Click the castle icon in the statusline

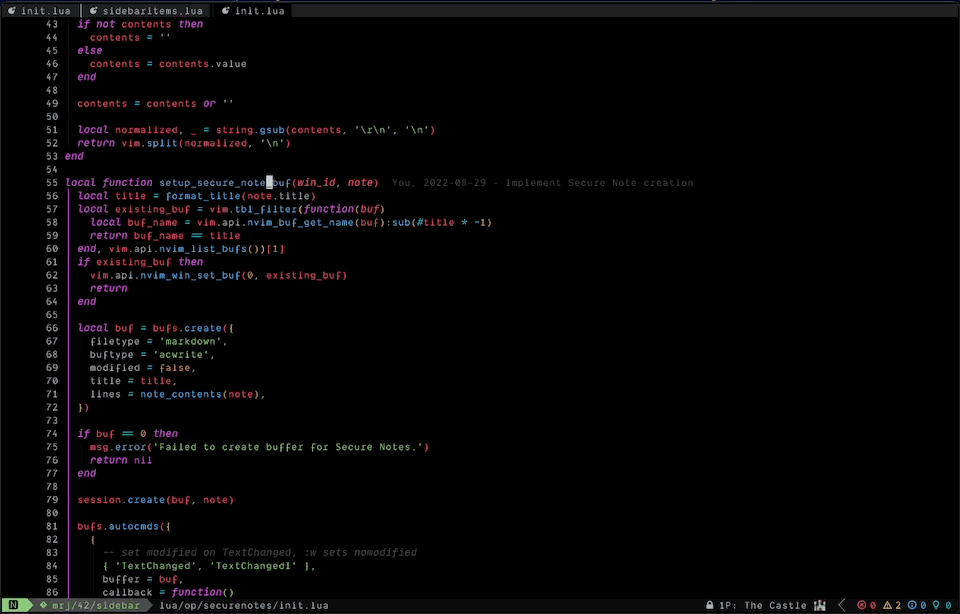(x=820, y=605)
